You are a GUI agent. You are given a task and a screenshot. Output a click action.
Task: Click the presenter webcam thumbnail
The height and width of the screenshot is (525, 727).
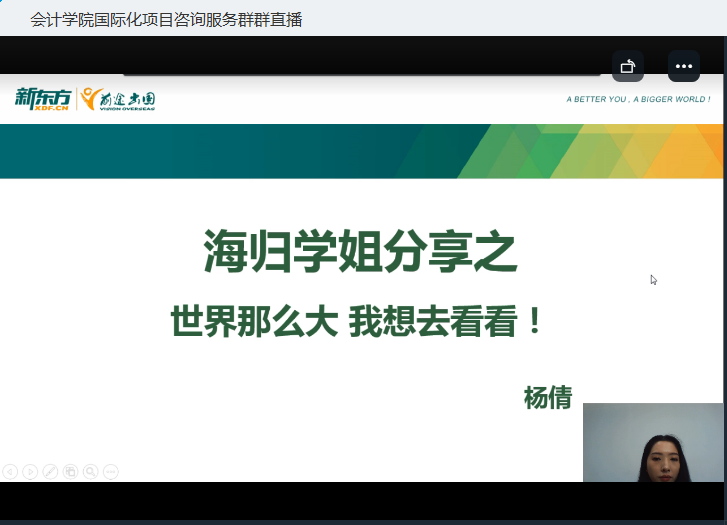652,442
